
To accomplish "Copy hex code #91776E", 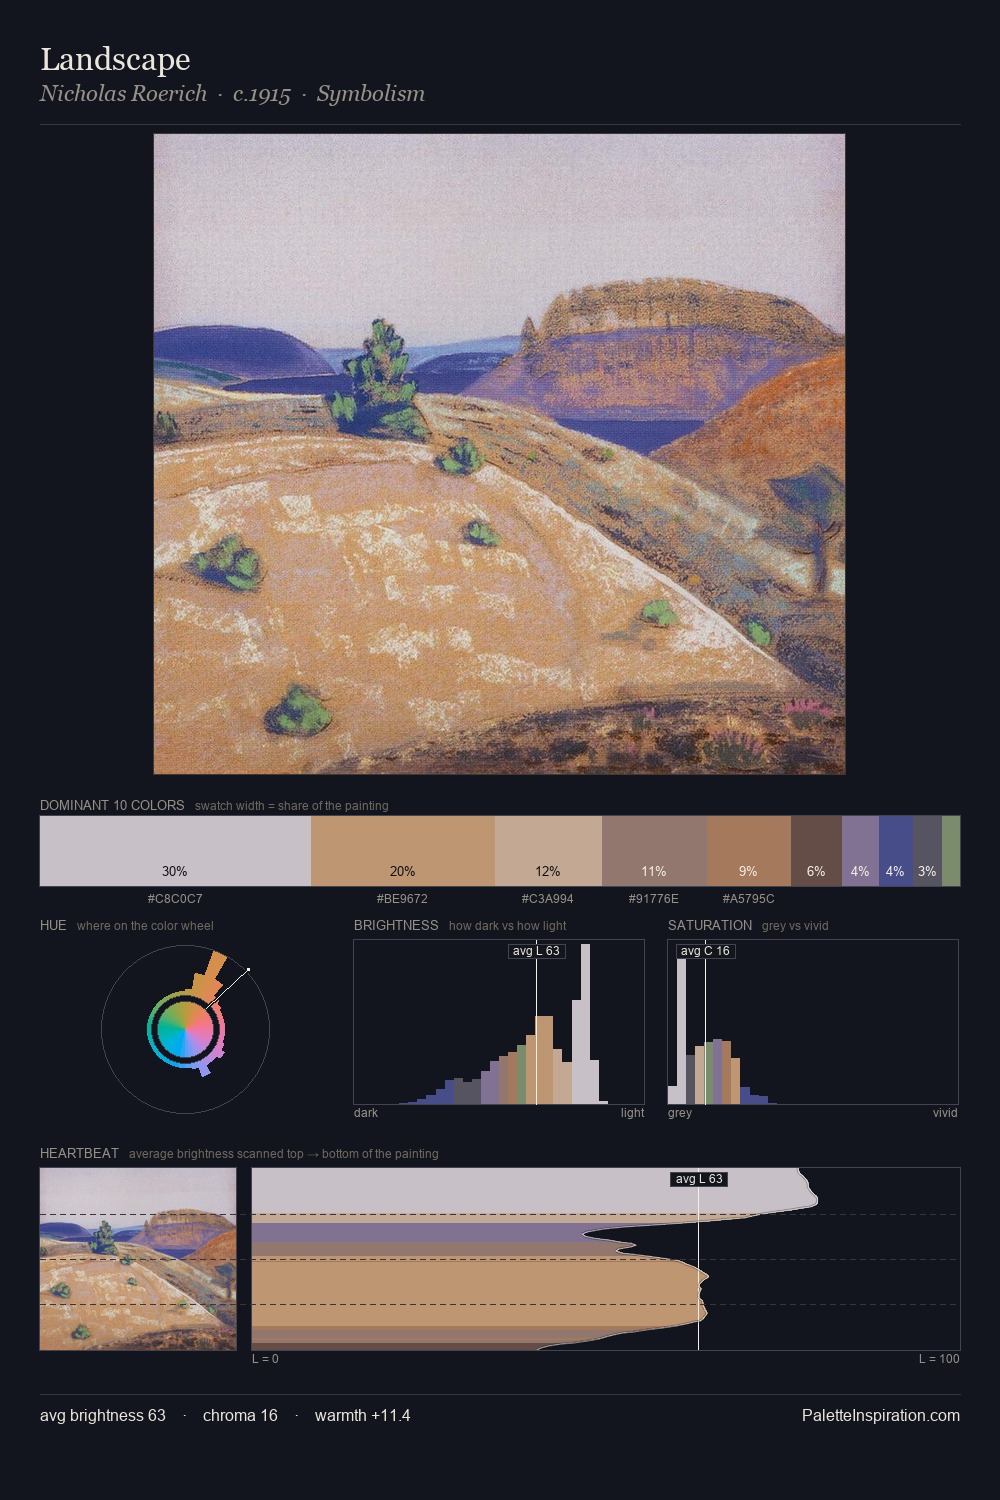I will click(654, 899).
